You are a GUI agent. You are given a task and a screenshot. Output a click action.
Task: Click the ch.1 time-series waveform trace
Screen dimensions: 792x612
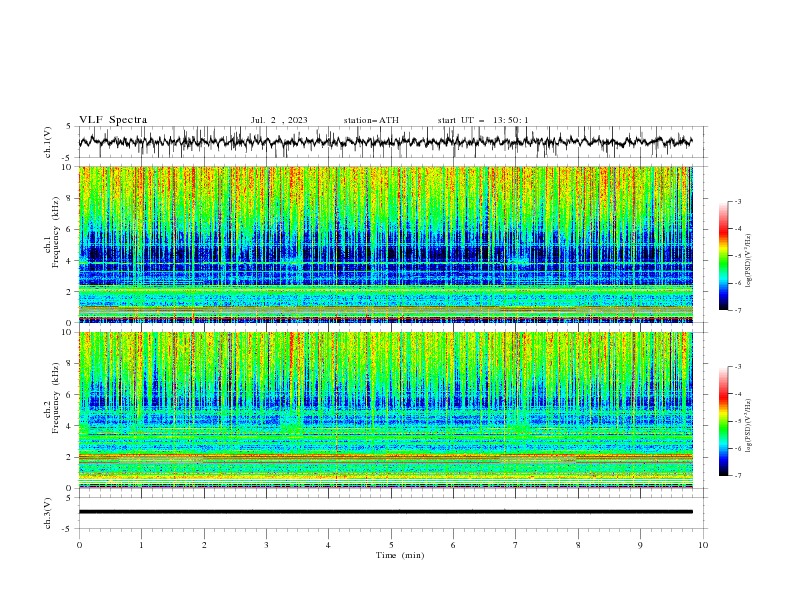pyautogui.click(x=385, y=142)
